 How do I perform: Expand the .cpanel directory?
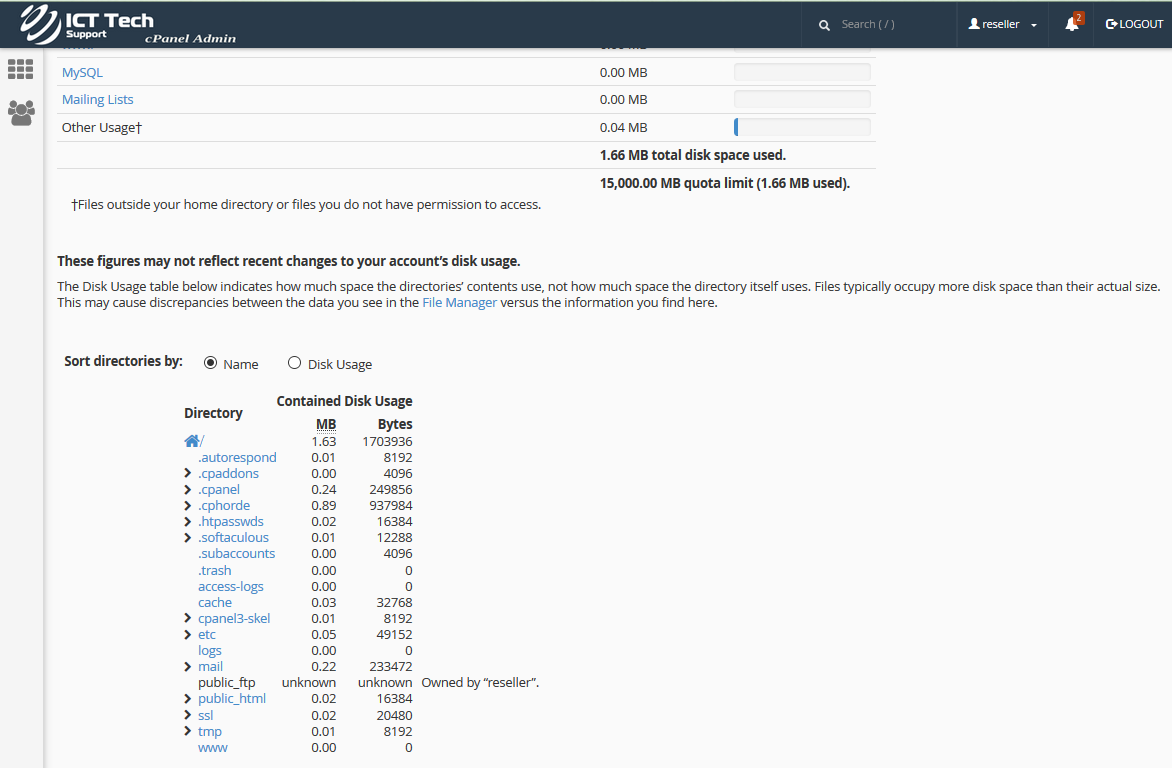(x=188, y=490)
